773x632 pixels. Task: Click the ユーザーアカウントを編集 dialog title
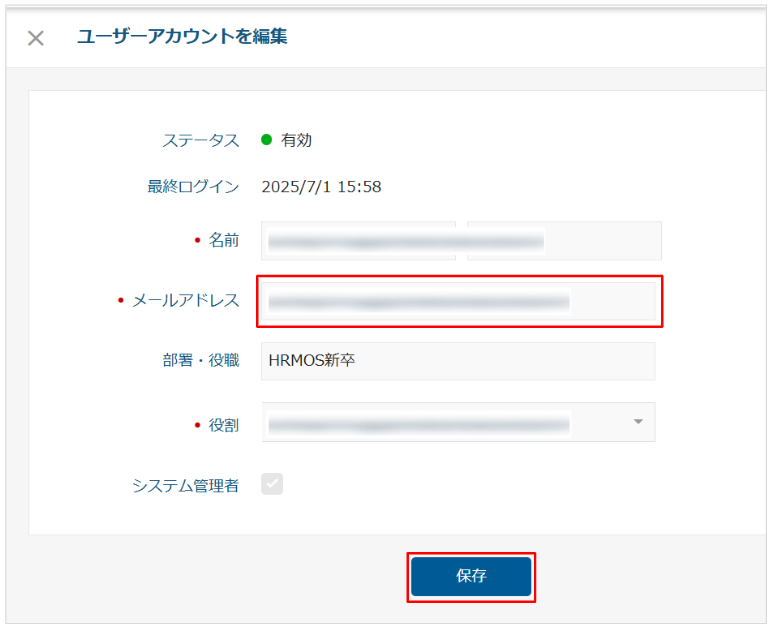pos(182,37)
